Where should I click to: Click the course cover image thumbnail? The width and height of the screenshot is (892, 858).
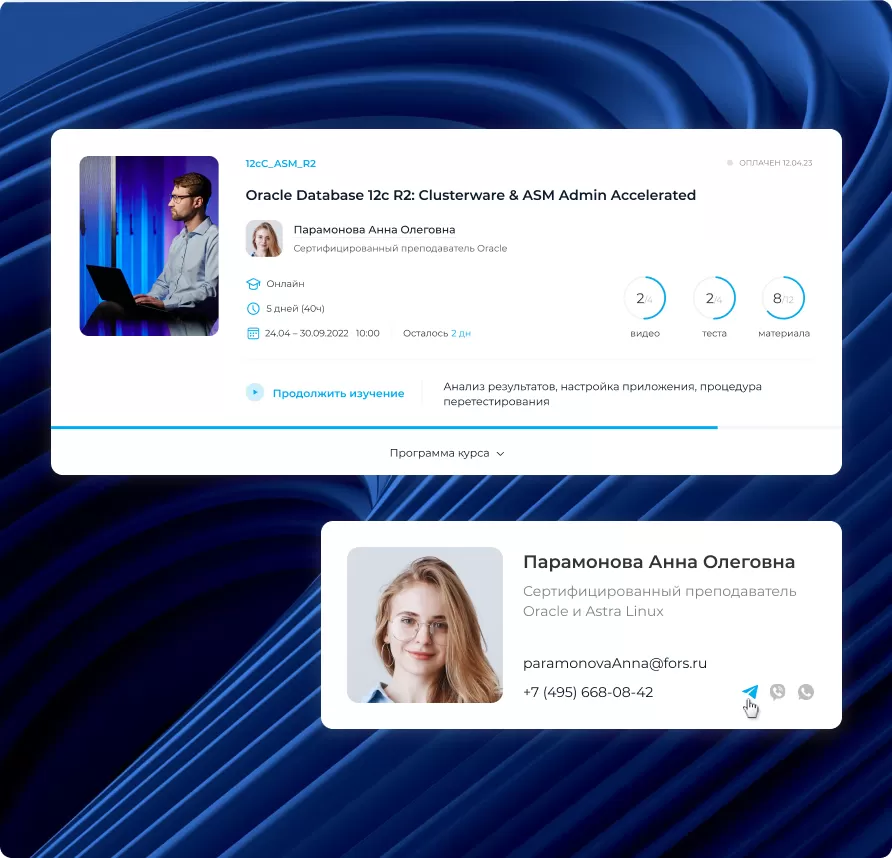(x=149, y=246)
